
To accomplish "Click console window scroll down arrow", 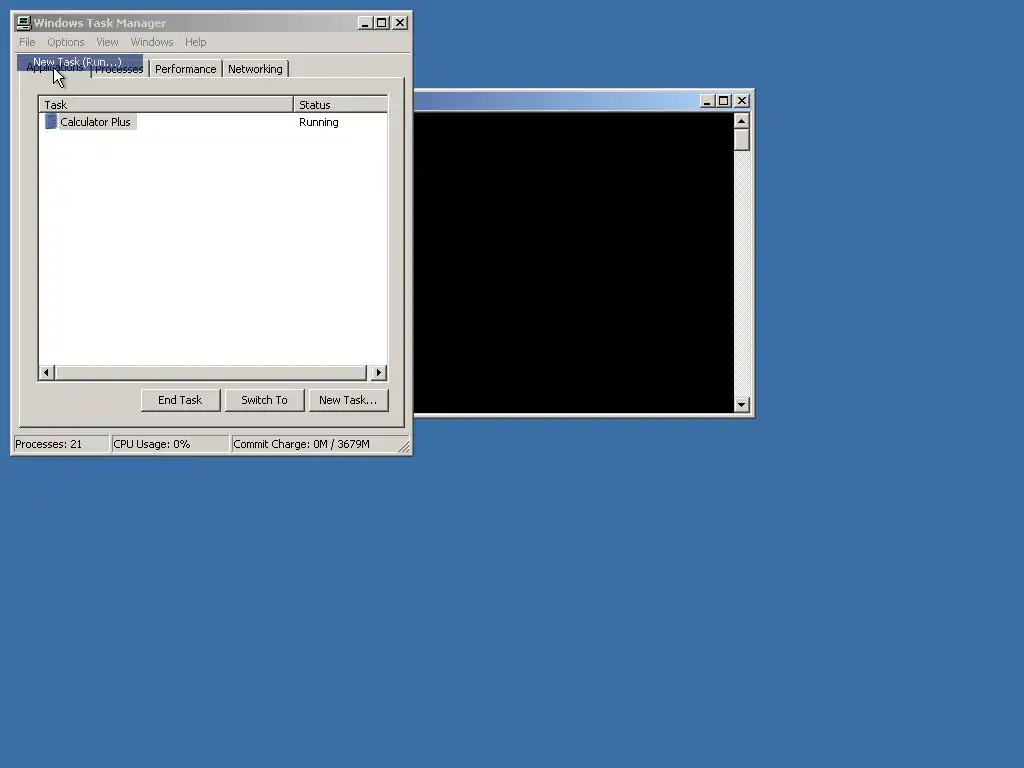I will [x=741, y=405].
